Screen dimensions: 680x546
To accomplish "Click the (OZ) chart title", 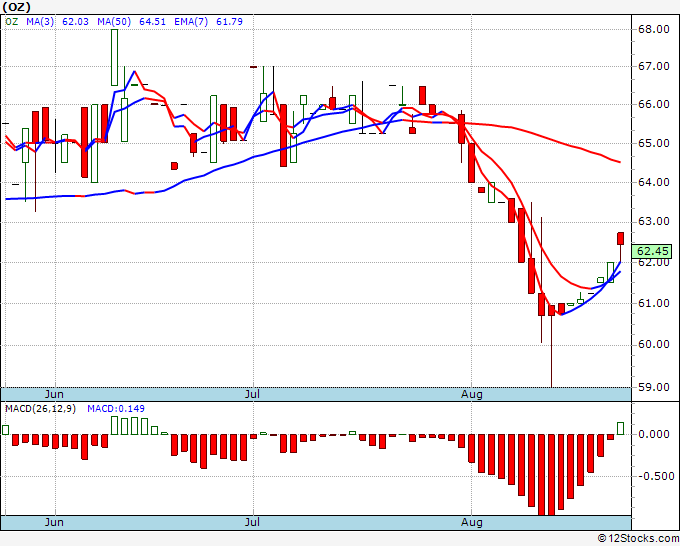I will point(16,7).
